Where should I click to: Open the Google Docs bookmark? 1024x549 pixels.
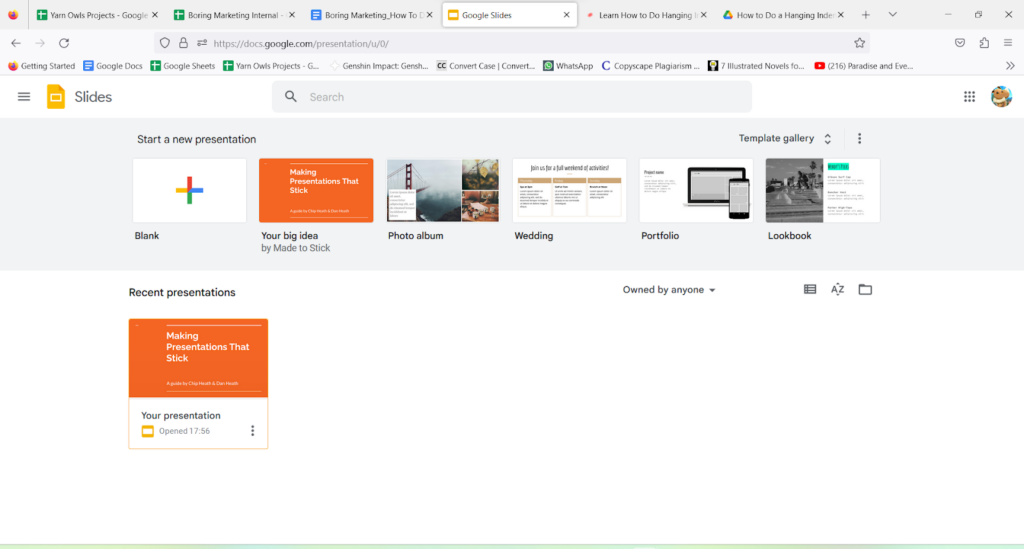[x=112, y=66]
